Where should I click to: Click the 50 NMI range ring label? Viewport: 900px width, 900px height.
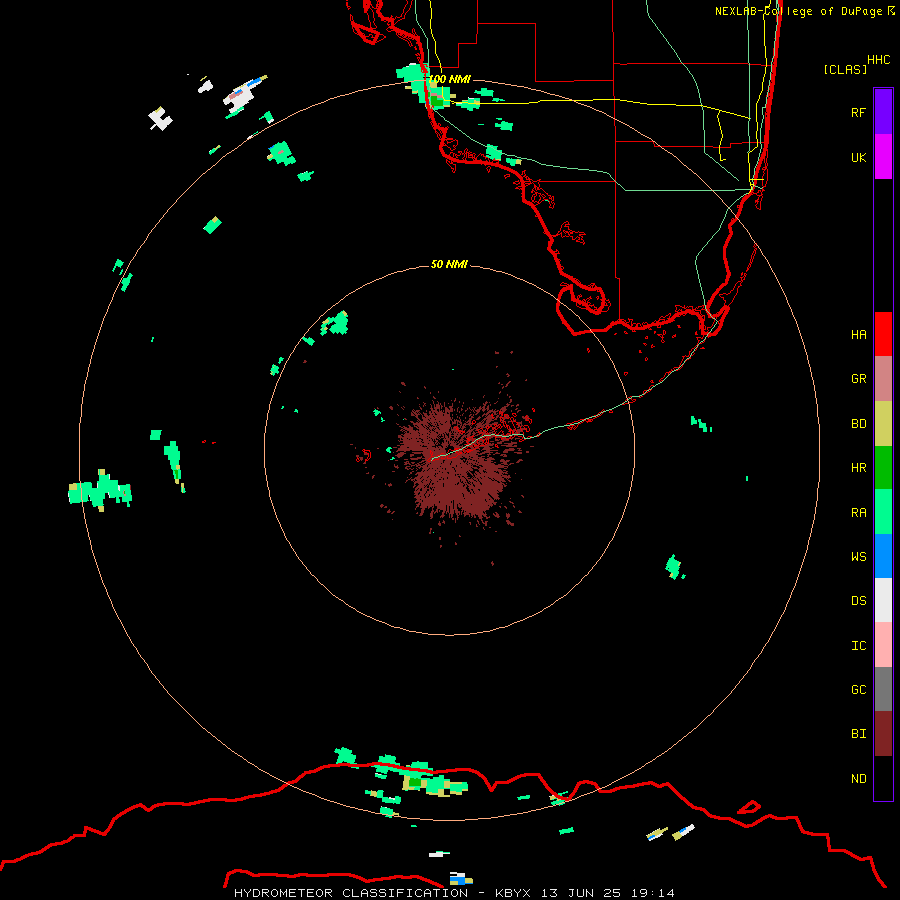[449, 264]
